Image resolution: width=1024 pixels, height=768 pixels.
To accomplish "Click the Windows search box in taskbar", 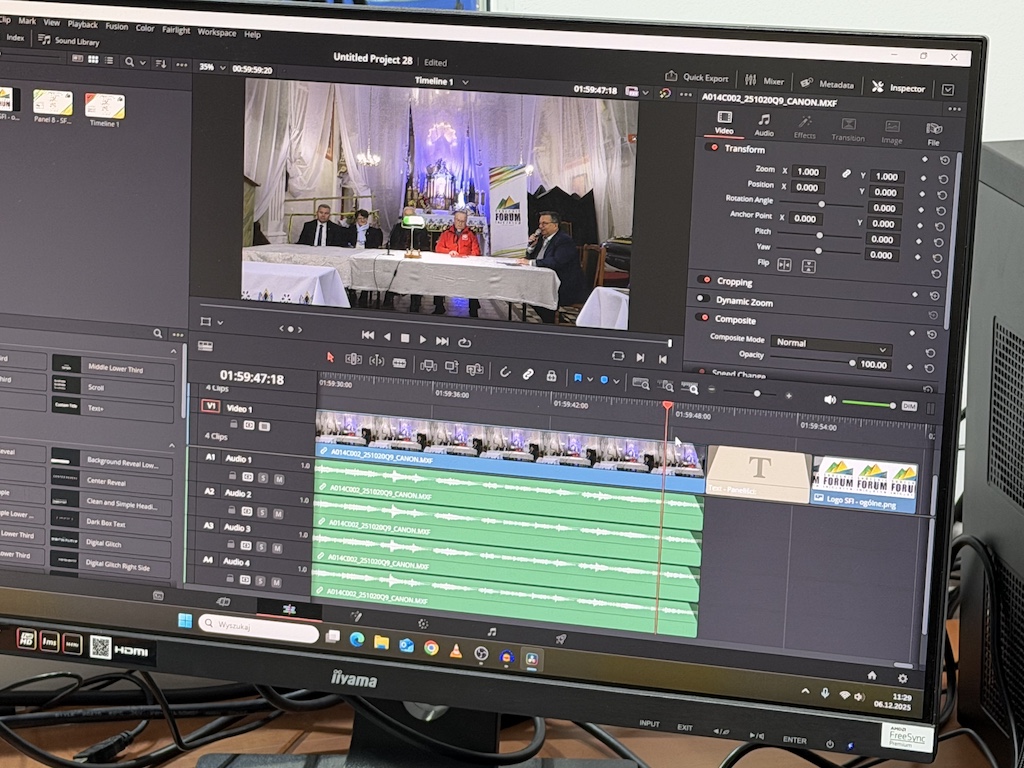I will click(x=258, y=628).
